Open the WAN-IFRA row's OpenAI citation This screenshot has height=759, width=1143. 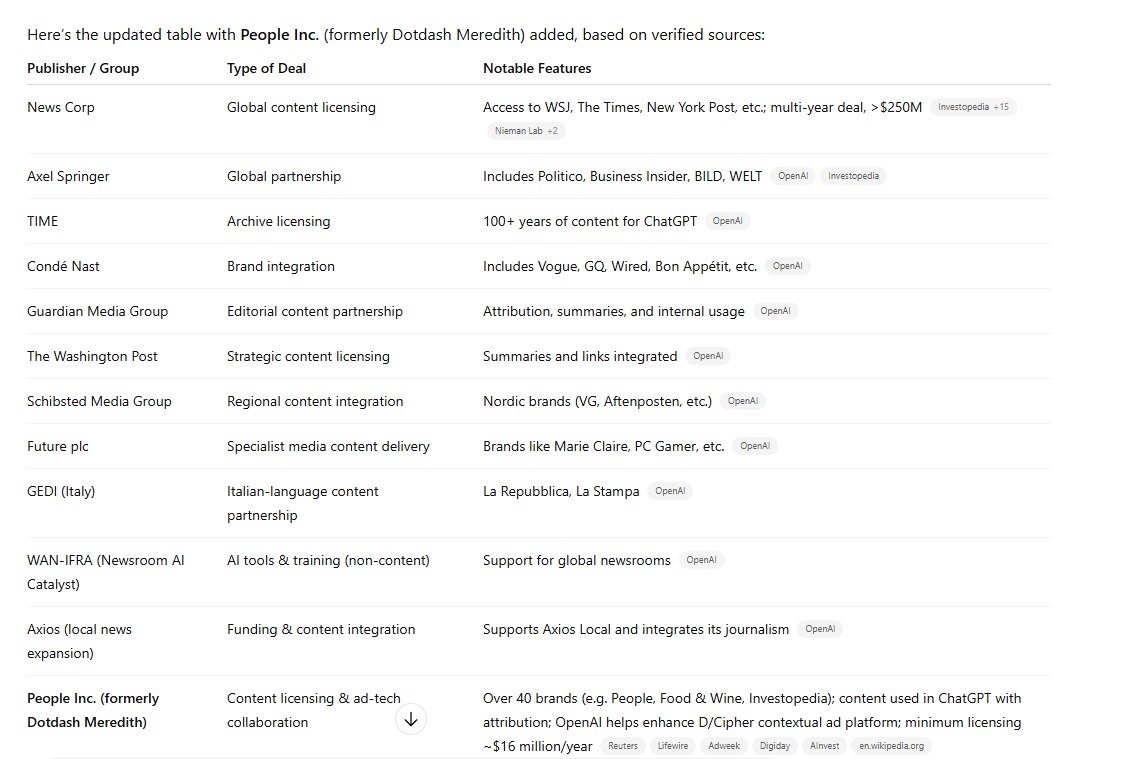pyautogui.click(x=702, y=559)
